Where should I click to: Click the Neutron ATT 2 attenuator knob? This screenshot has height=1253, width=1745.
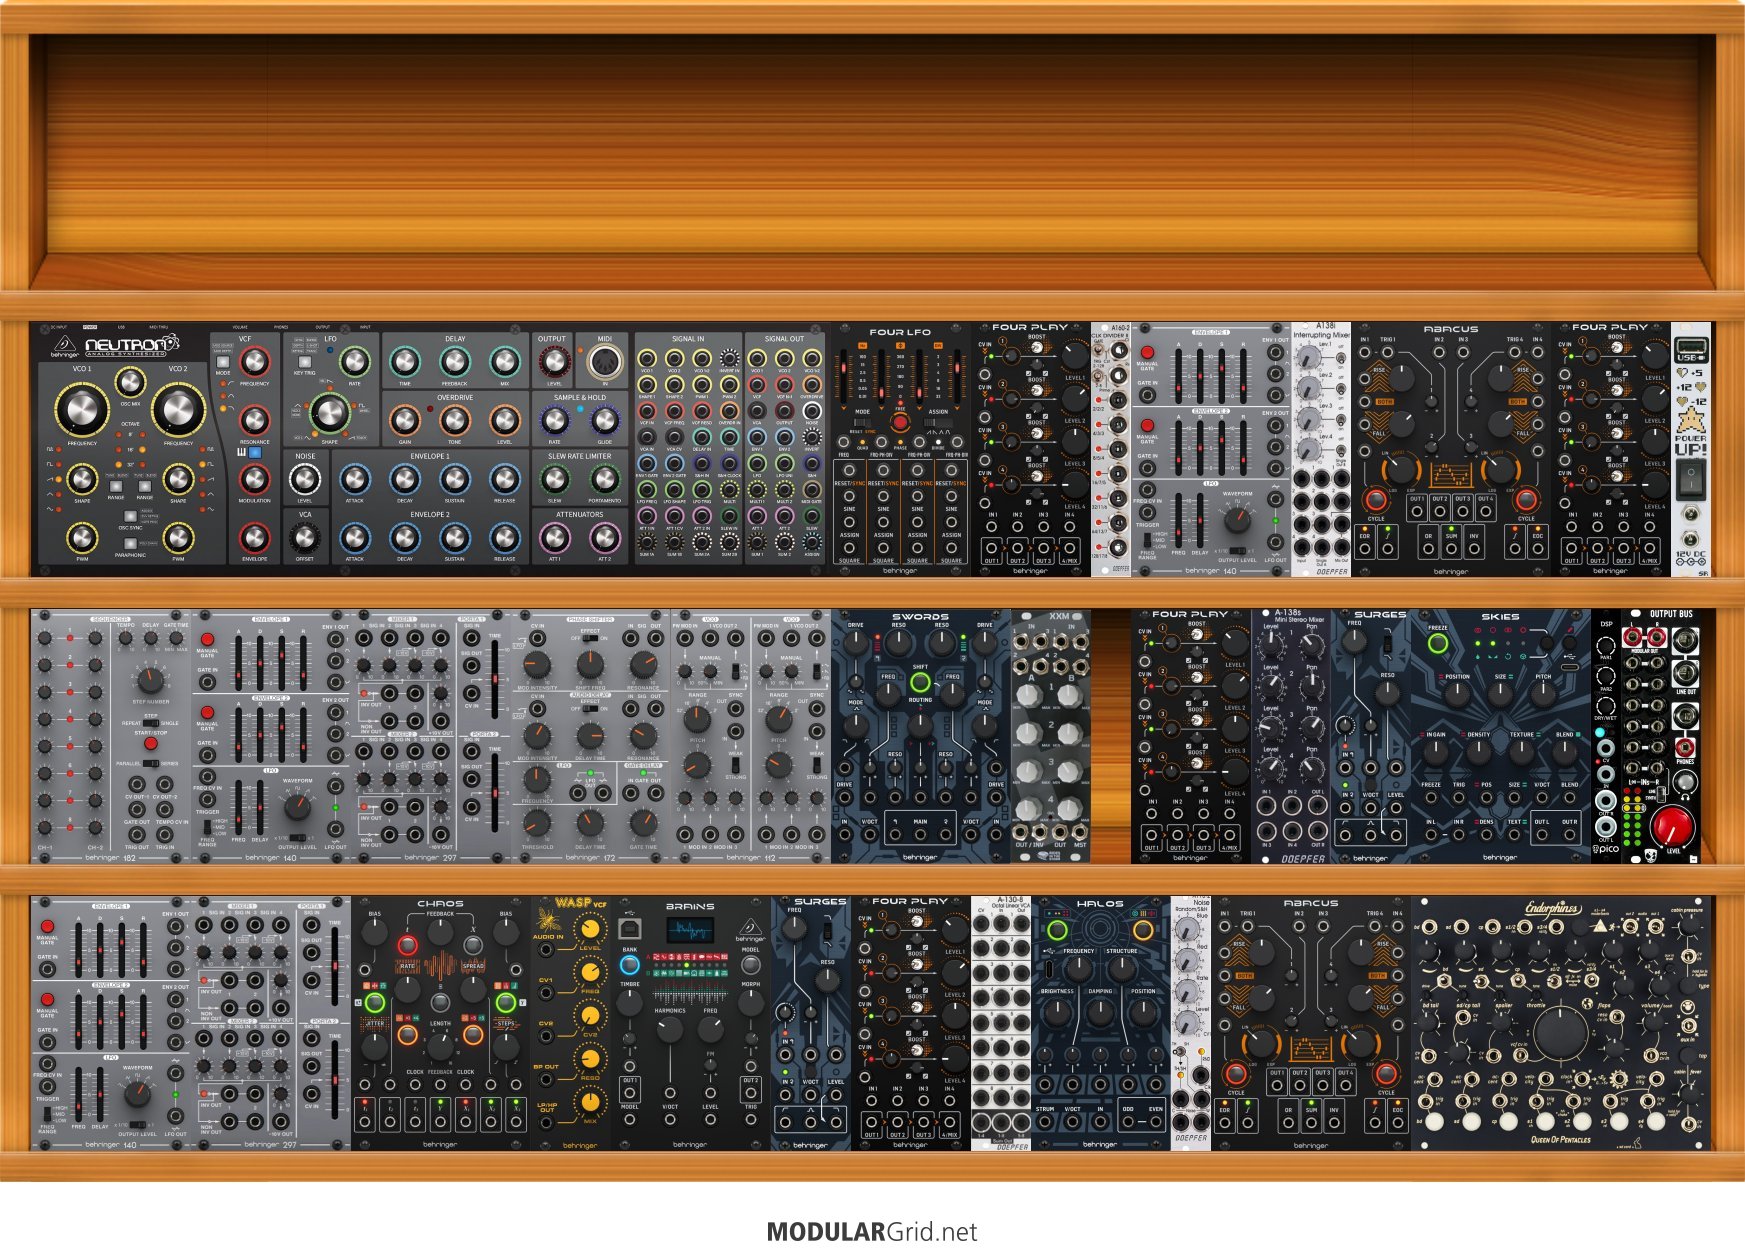[x=604, y=538]
